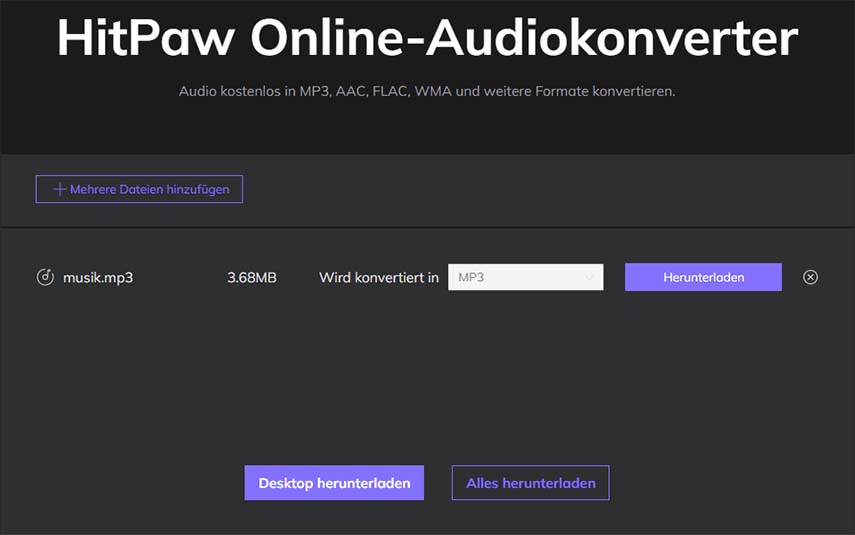855x535 pixels.
Task: Click the Herunterladen button for musik.mp3
Action: pyautogui.click(x=703, y=277)
